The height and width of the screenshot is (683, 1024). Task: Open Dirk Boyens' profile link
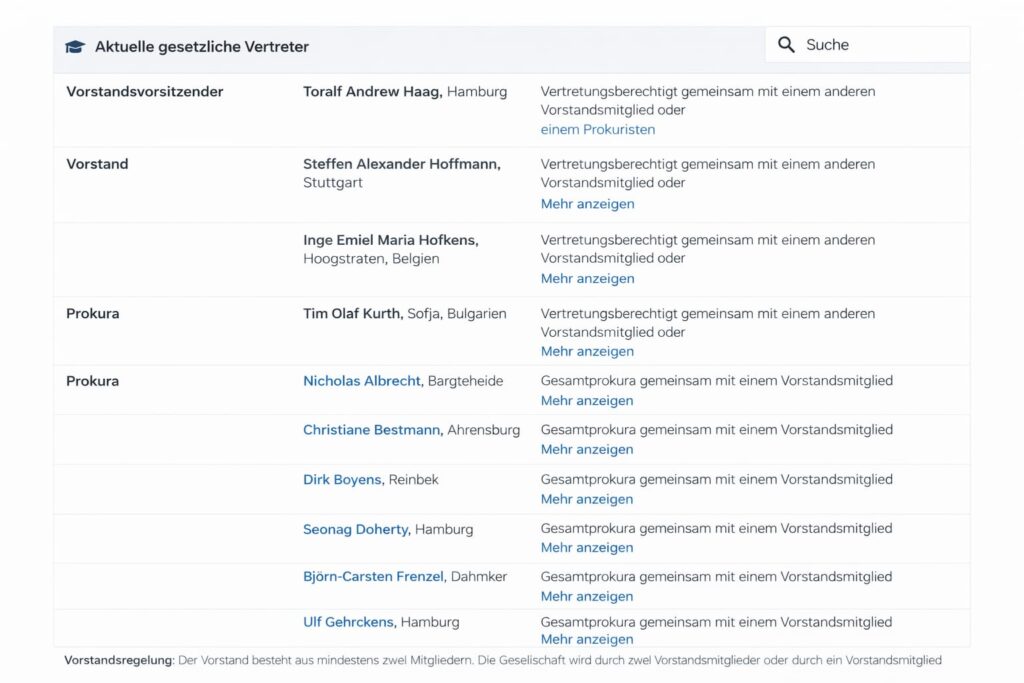342,480
